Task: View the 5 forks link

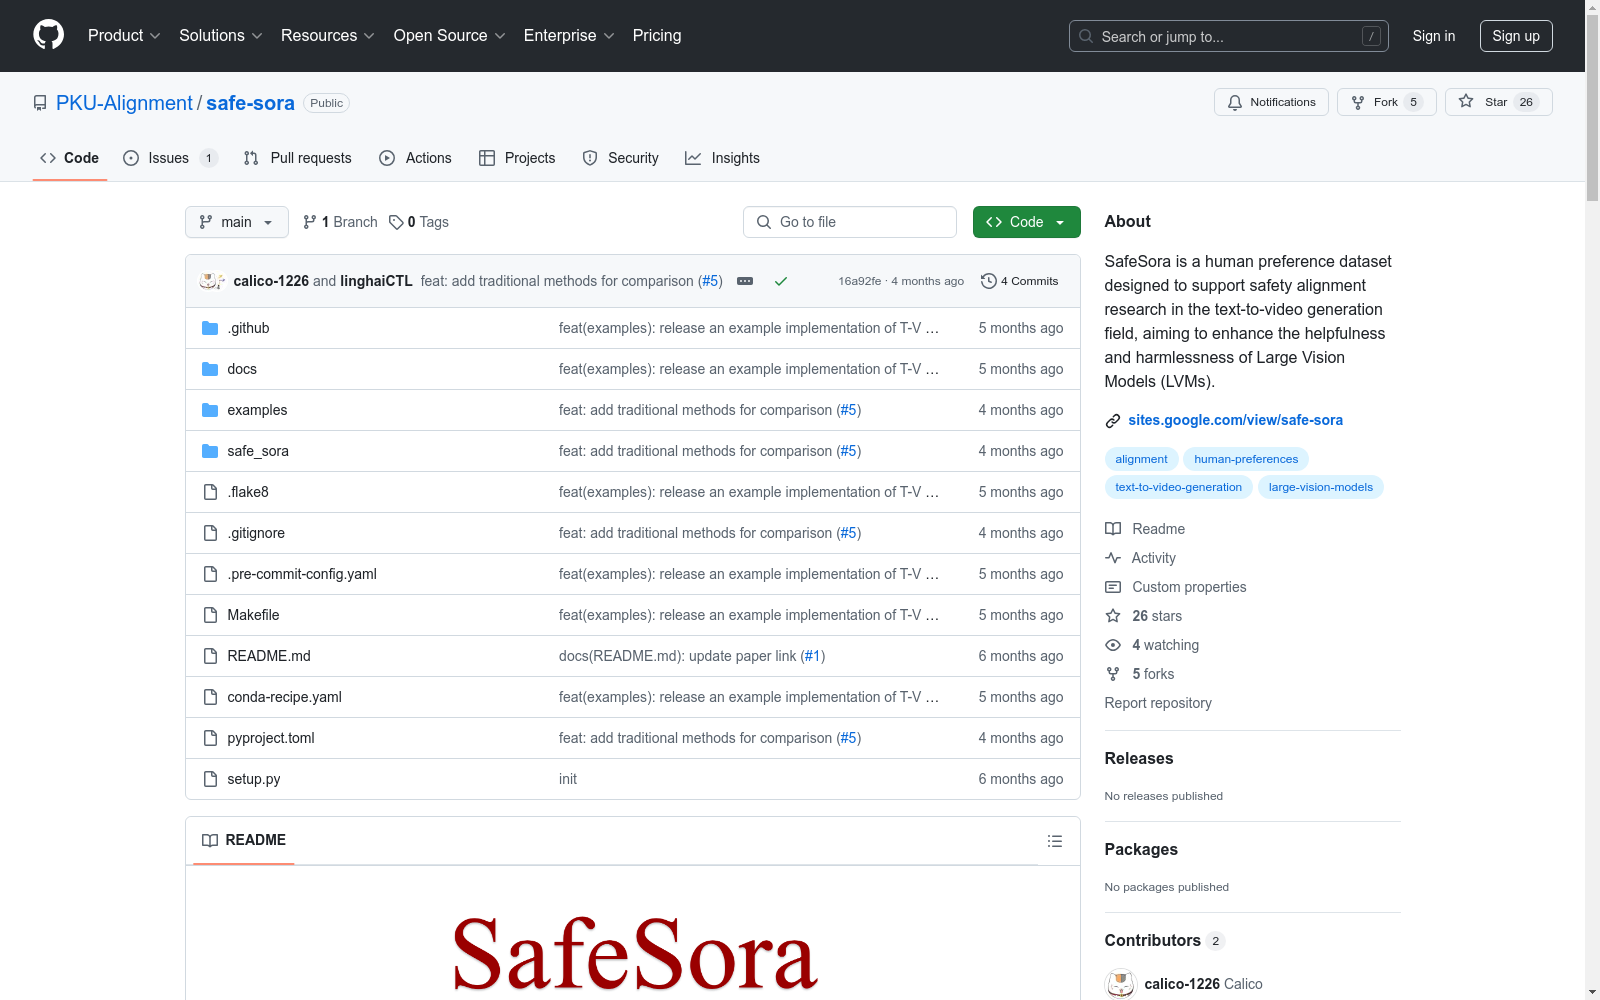Action: (1140, 674)
